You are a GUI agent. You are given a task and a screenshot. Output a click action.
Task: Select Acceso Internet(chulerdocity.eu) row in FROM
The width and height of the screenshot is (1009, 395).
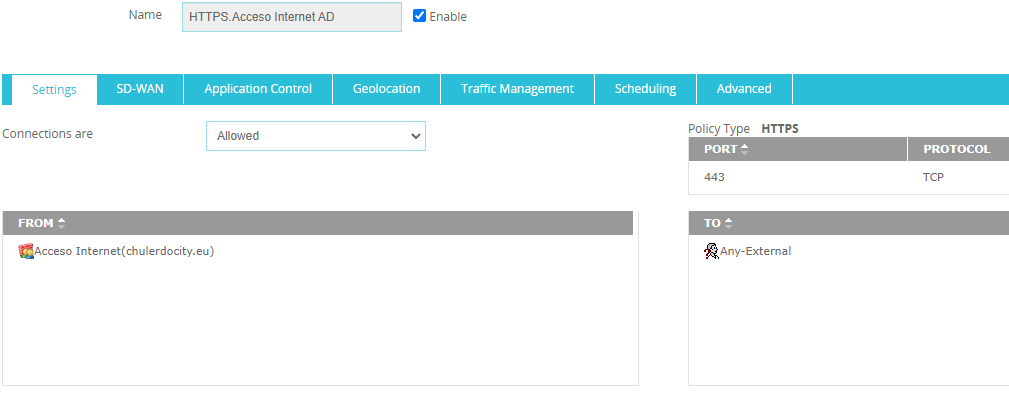(318, 252)
